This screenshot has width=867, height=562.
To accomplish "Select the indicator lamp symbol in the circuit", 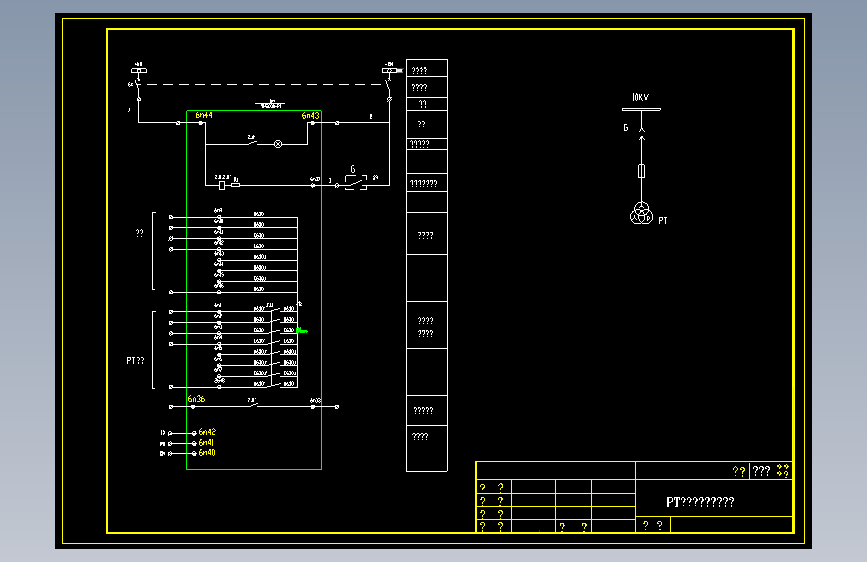I will (278, 144).
